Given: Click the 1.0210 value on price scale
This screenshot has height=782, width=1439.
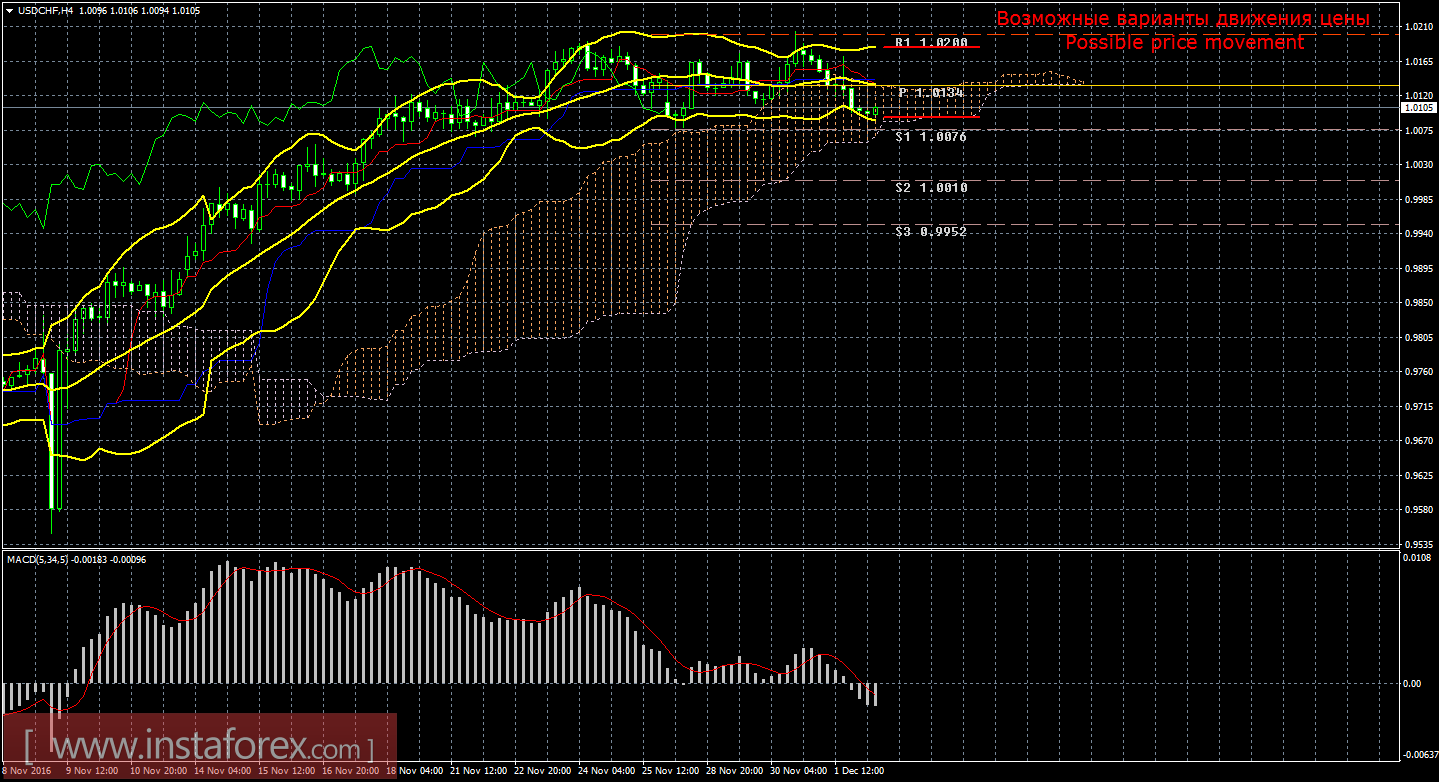Looking at the screenshot, I should coord(1416,27).
